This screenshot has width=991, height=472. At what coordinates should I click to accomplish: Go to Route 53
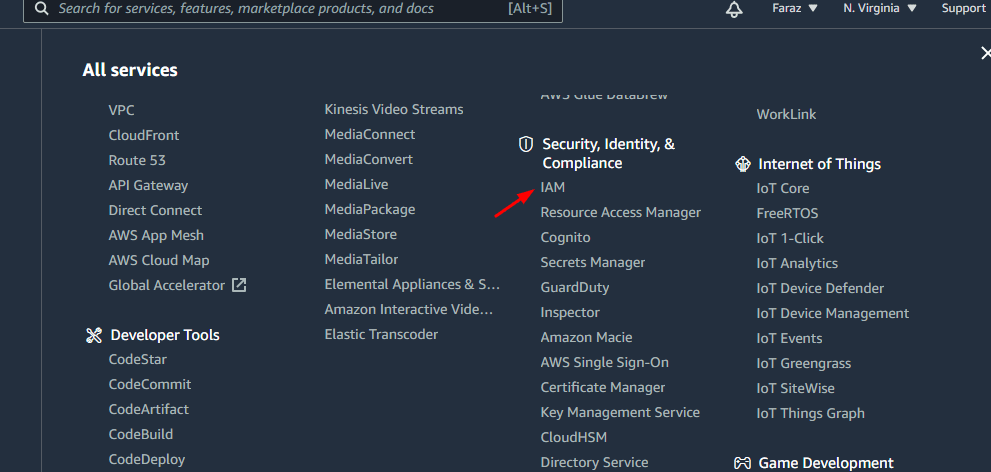click(137, 160)
